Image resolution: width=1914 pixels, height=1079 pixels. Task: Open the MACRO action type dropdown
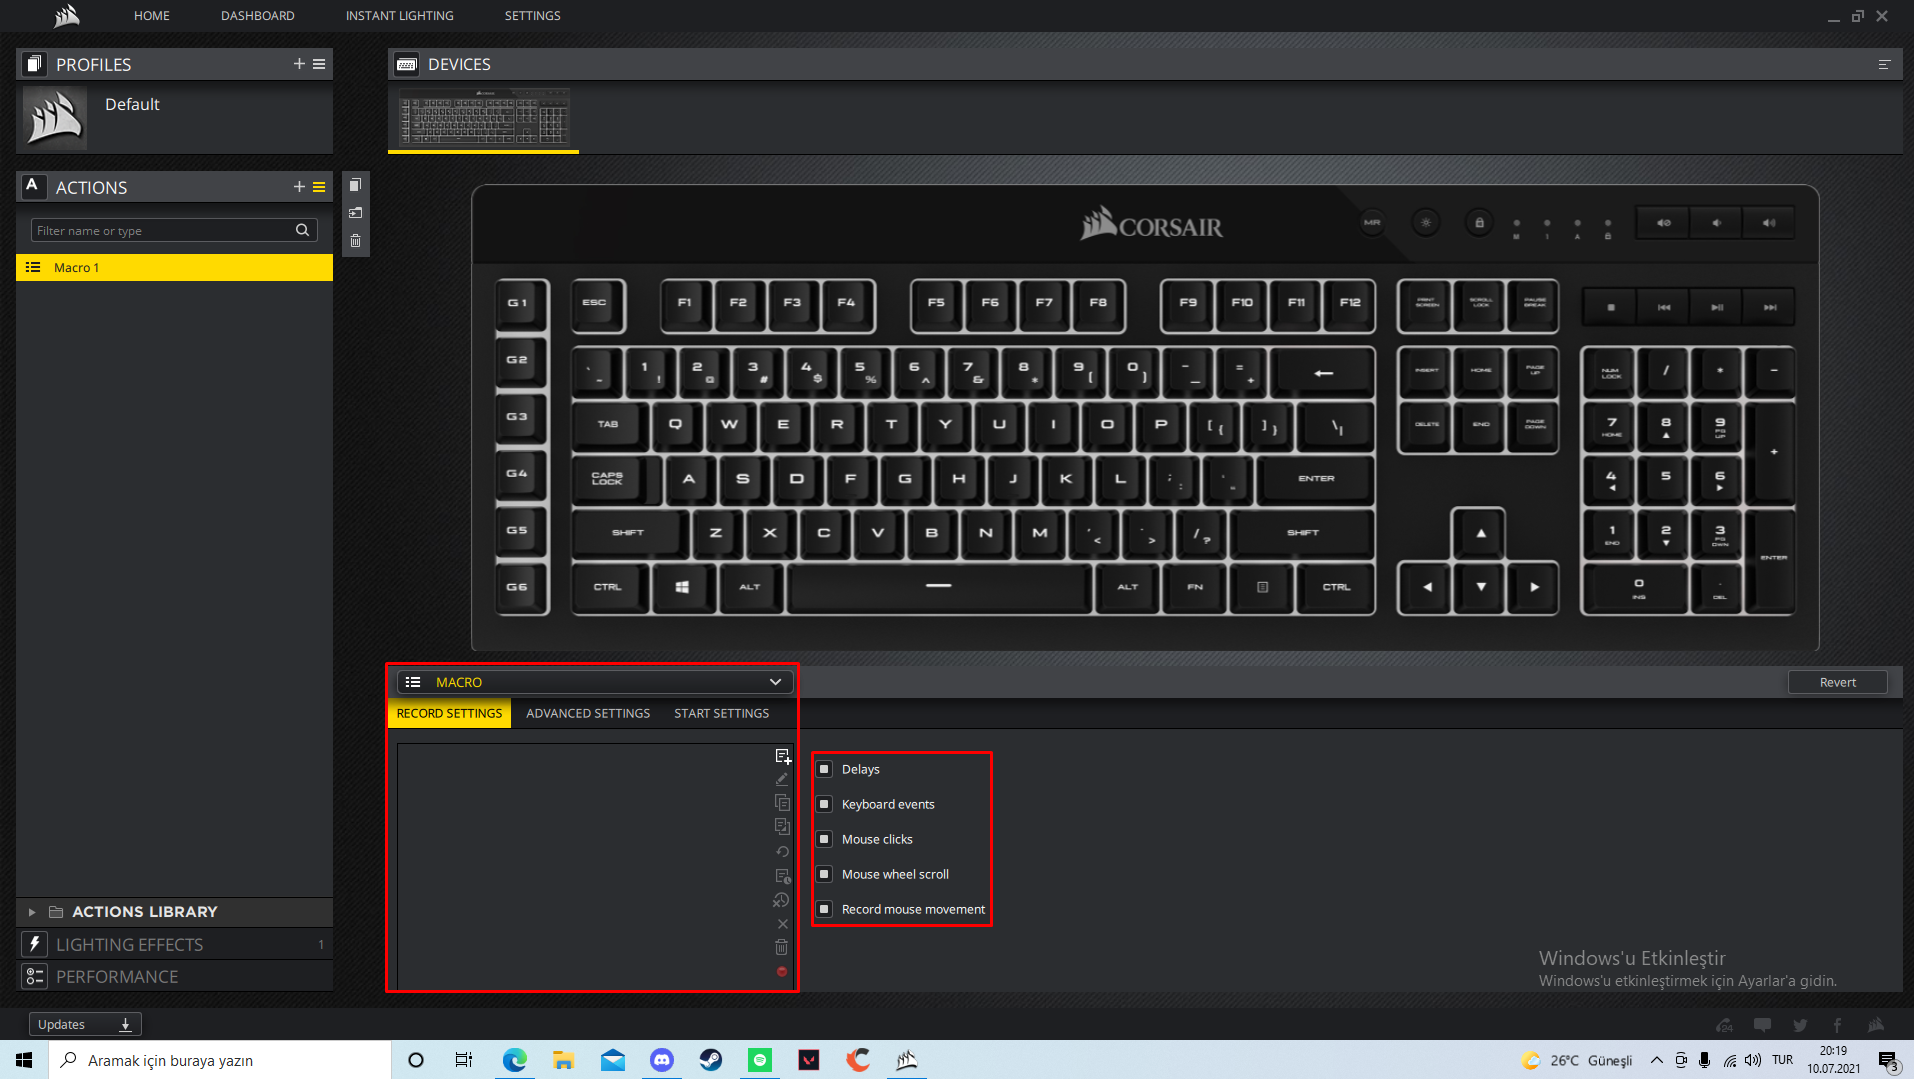coord(595,682)
